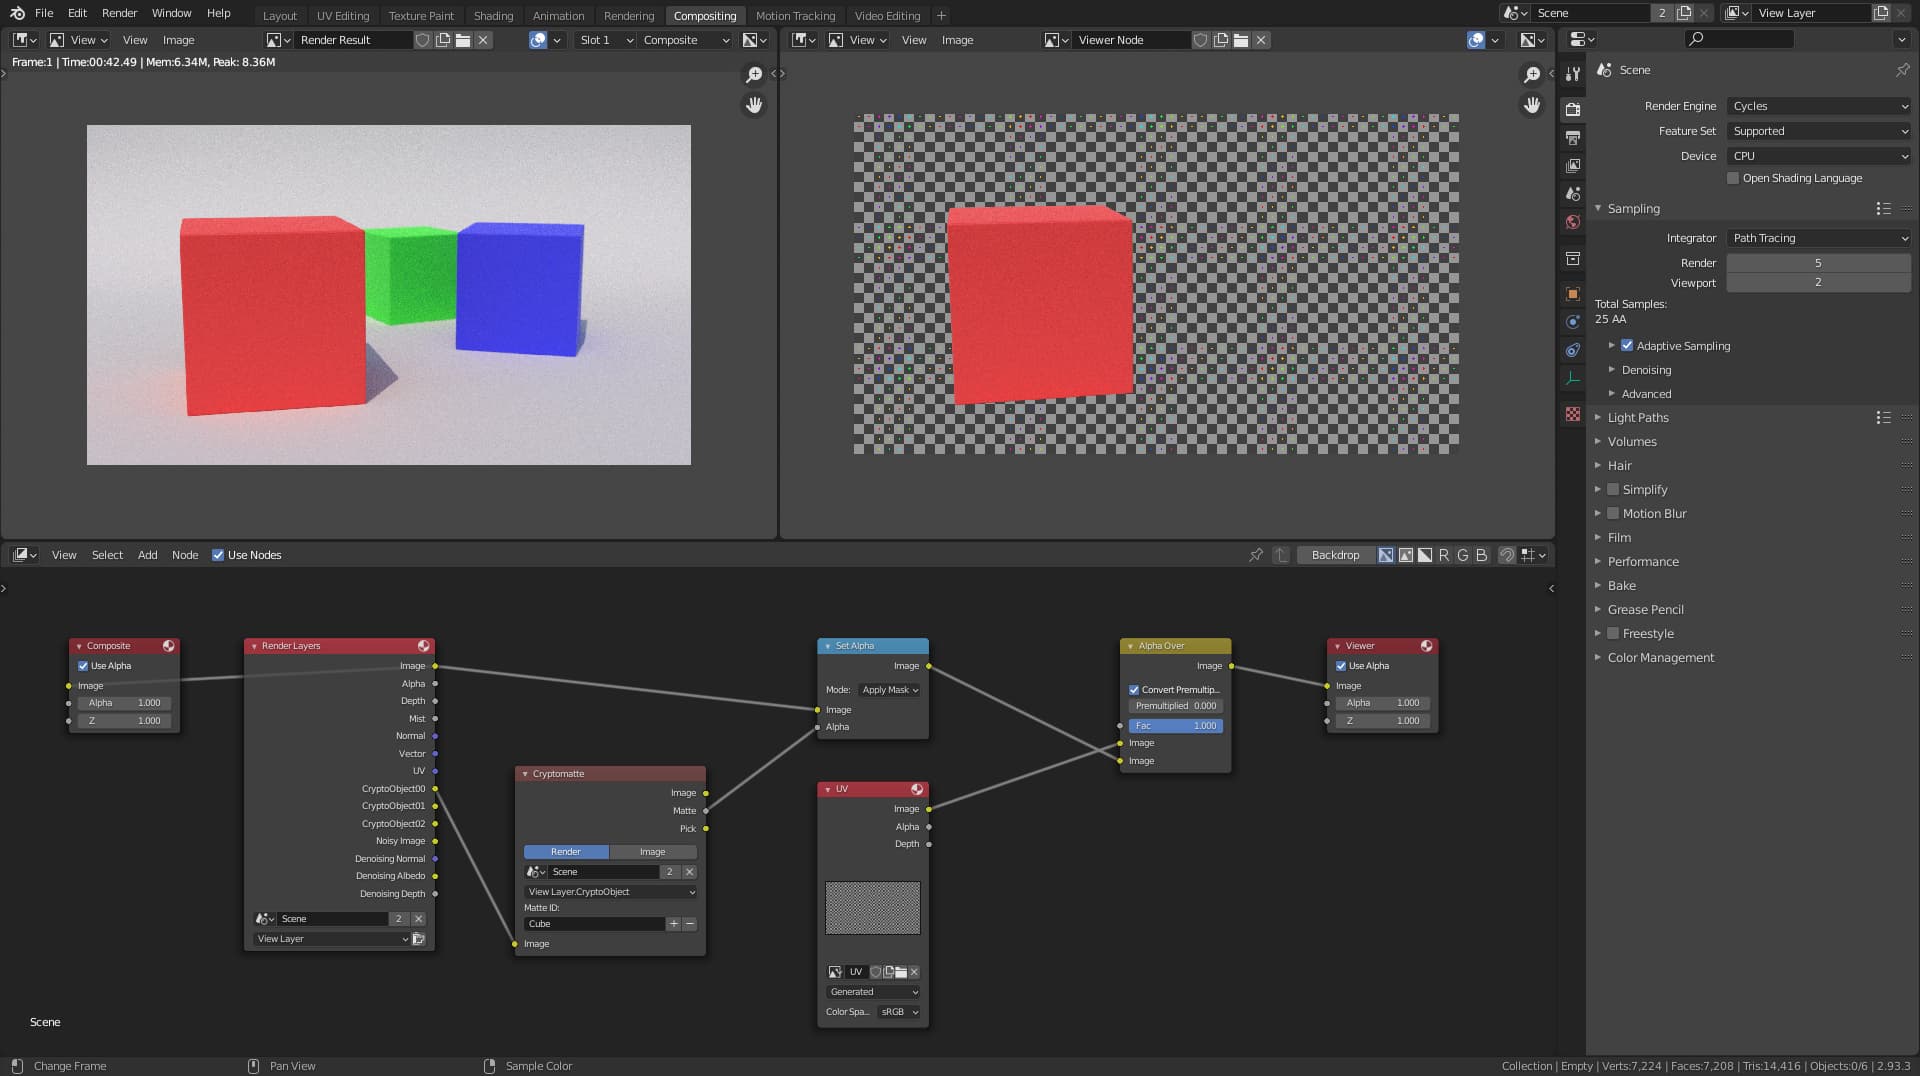This screenshot has height=1076, width=1920.
Task: Open the Node menu in node editor
Action: (185, 555)
